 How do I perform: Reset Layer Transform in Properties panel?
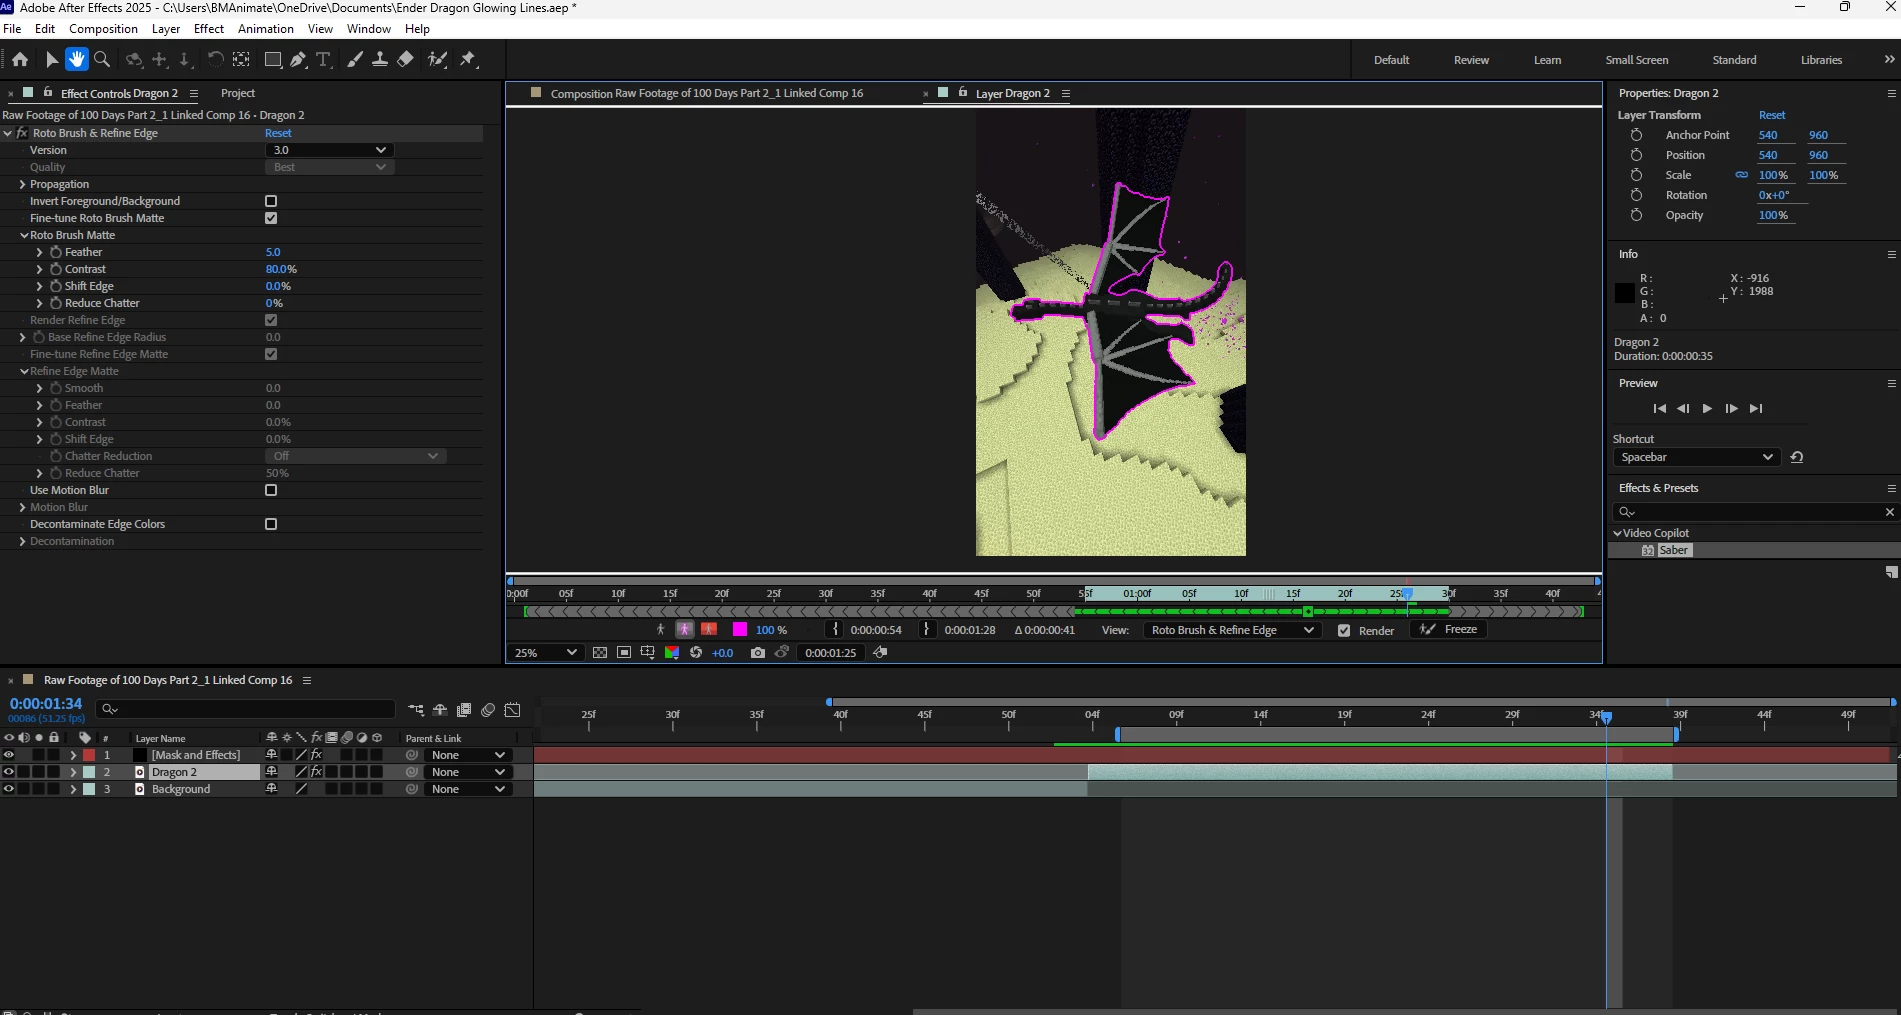pos(1772,115)
